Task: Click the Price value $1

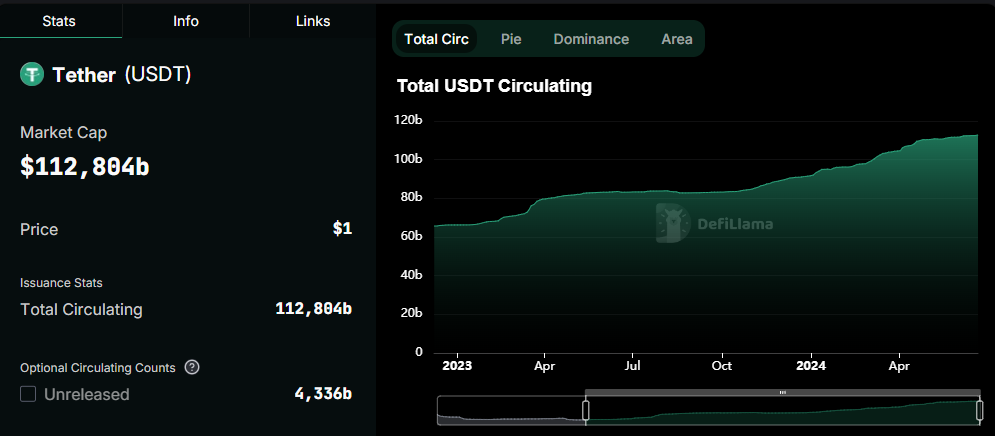Action: click(x=343, y=228)
